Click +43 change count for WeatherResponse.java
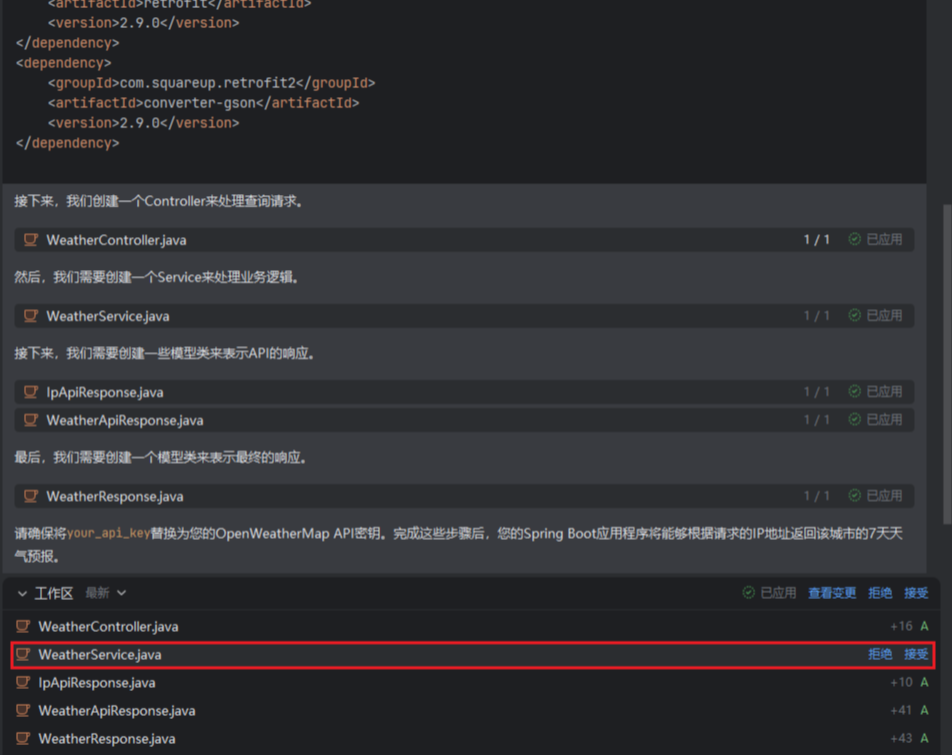The width and height of the screenshot is (952, 755). 902,739
